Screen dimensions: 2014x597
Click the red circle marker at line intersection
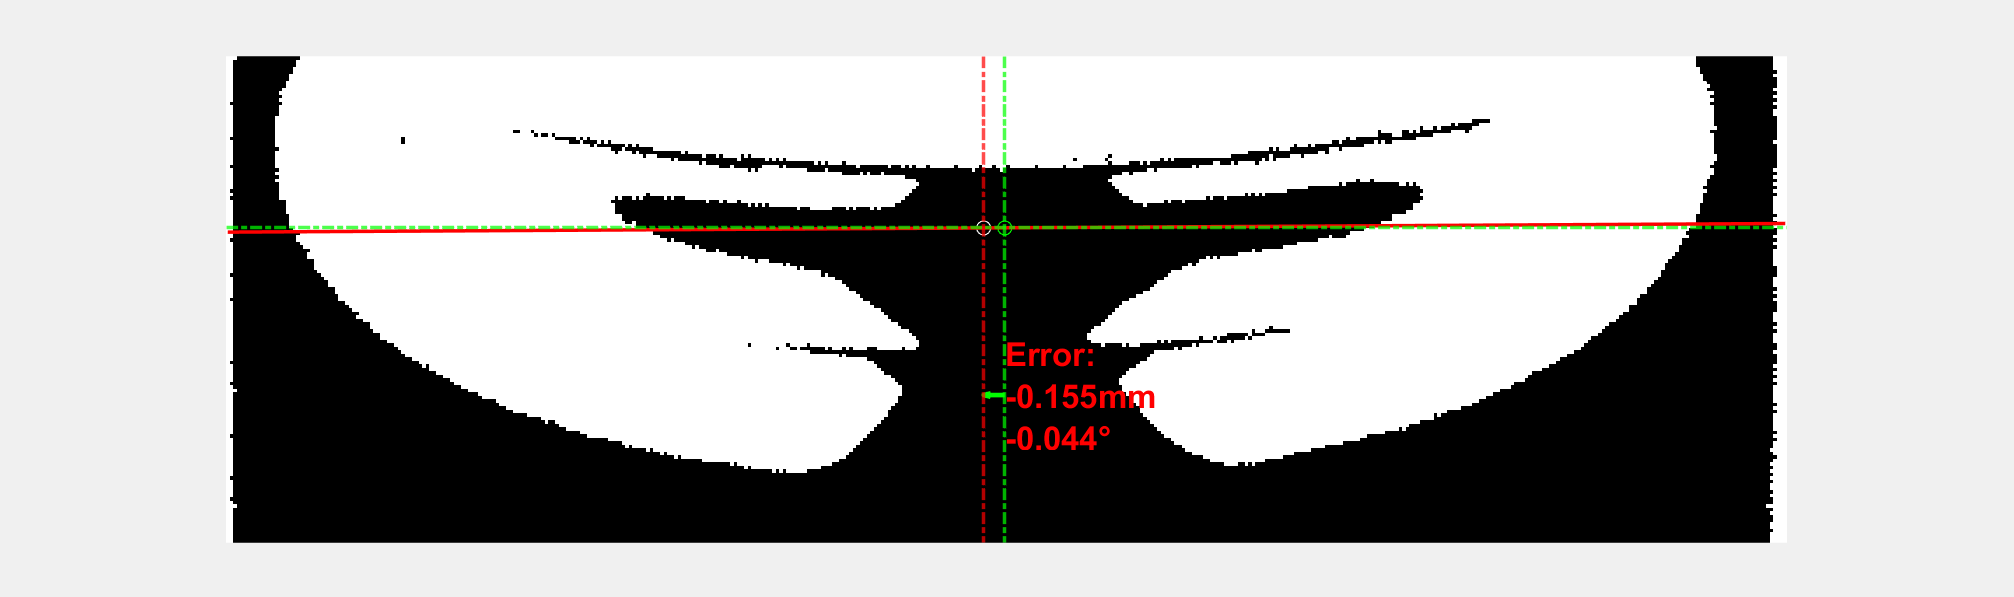pyautogui.click(x=983, y=228)
